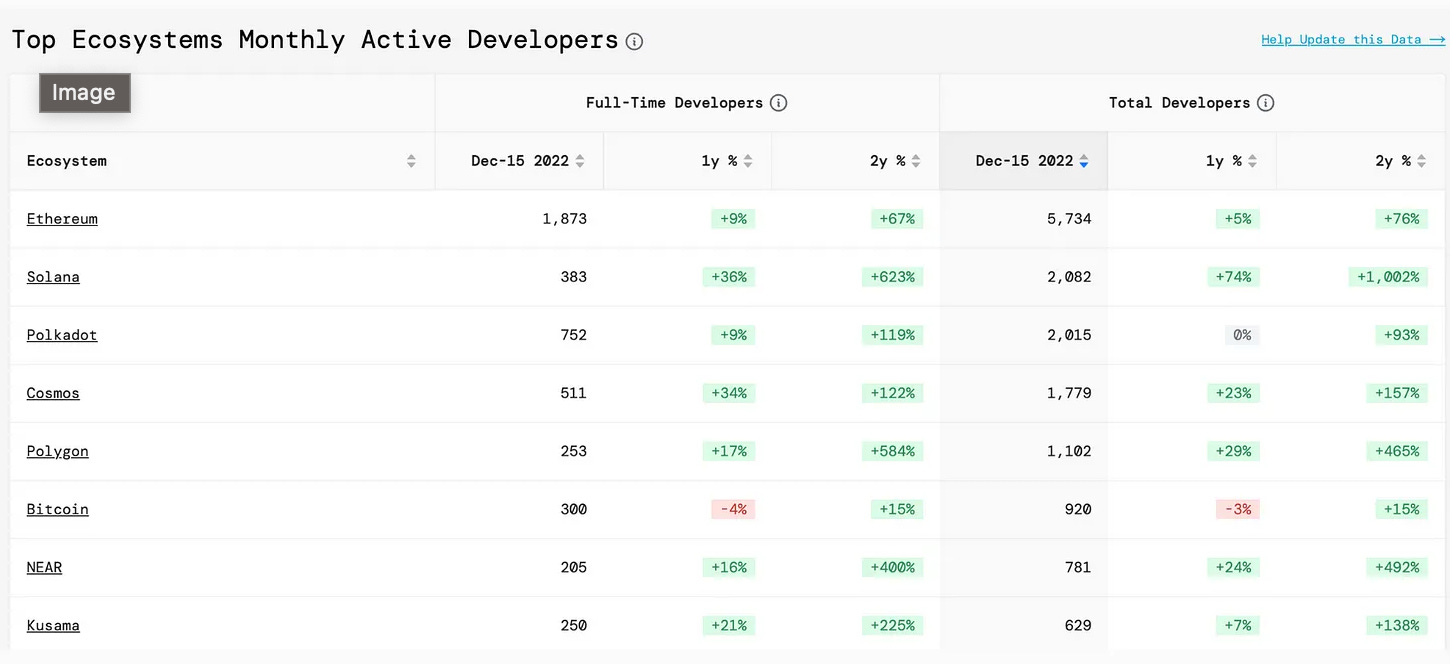The height and width of the screenshot is (664, 1452).
Task: Click Polkadot 0% badge
Action: (x=1242, y=335)
